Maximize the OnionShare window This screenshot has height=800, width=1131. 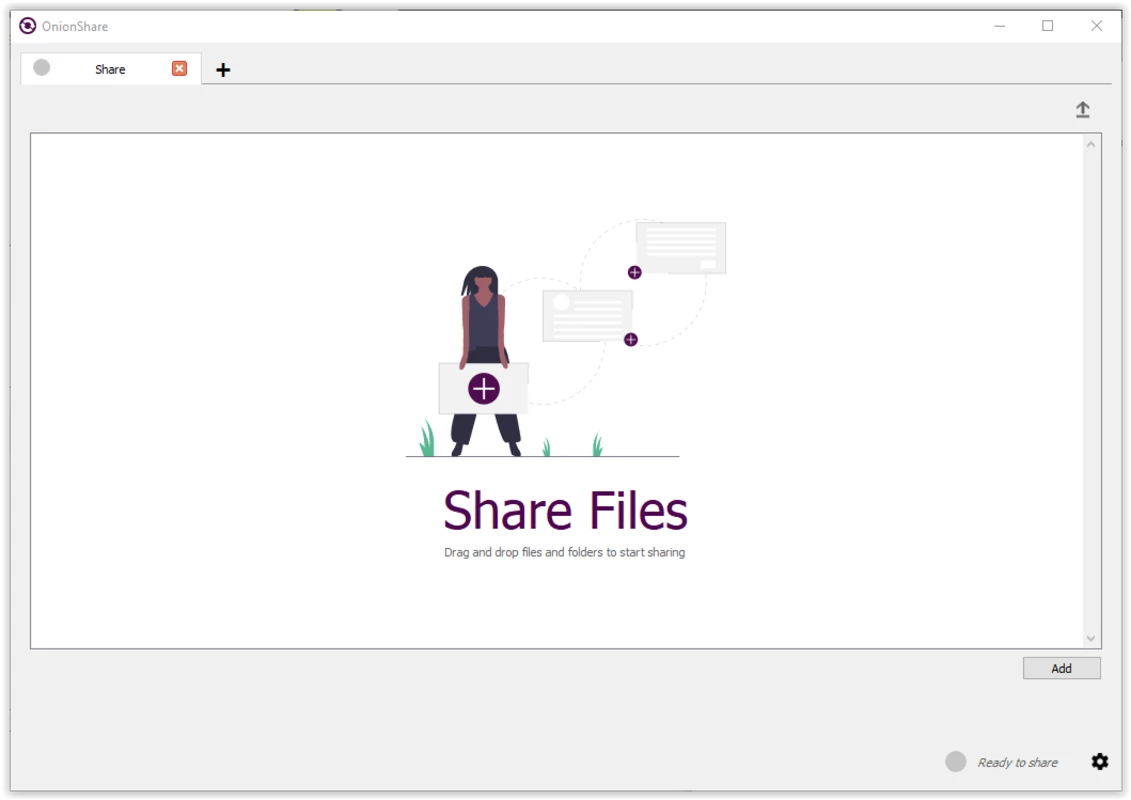coord(1047,26)
